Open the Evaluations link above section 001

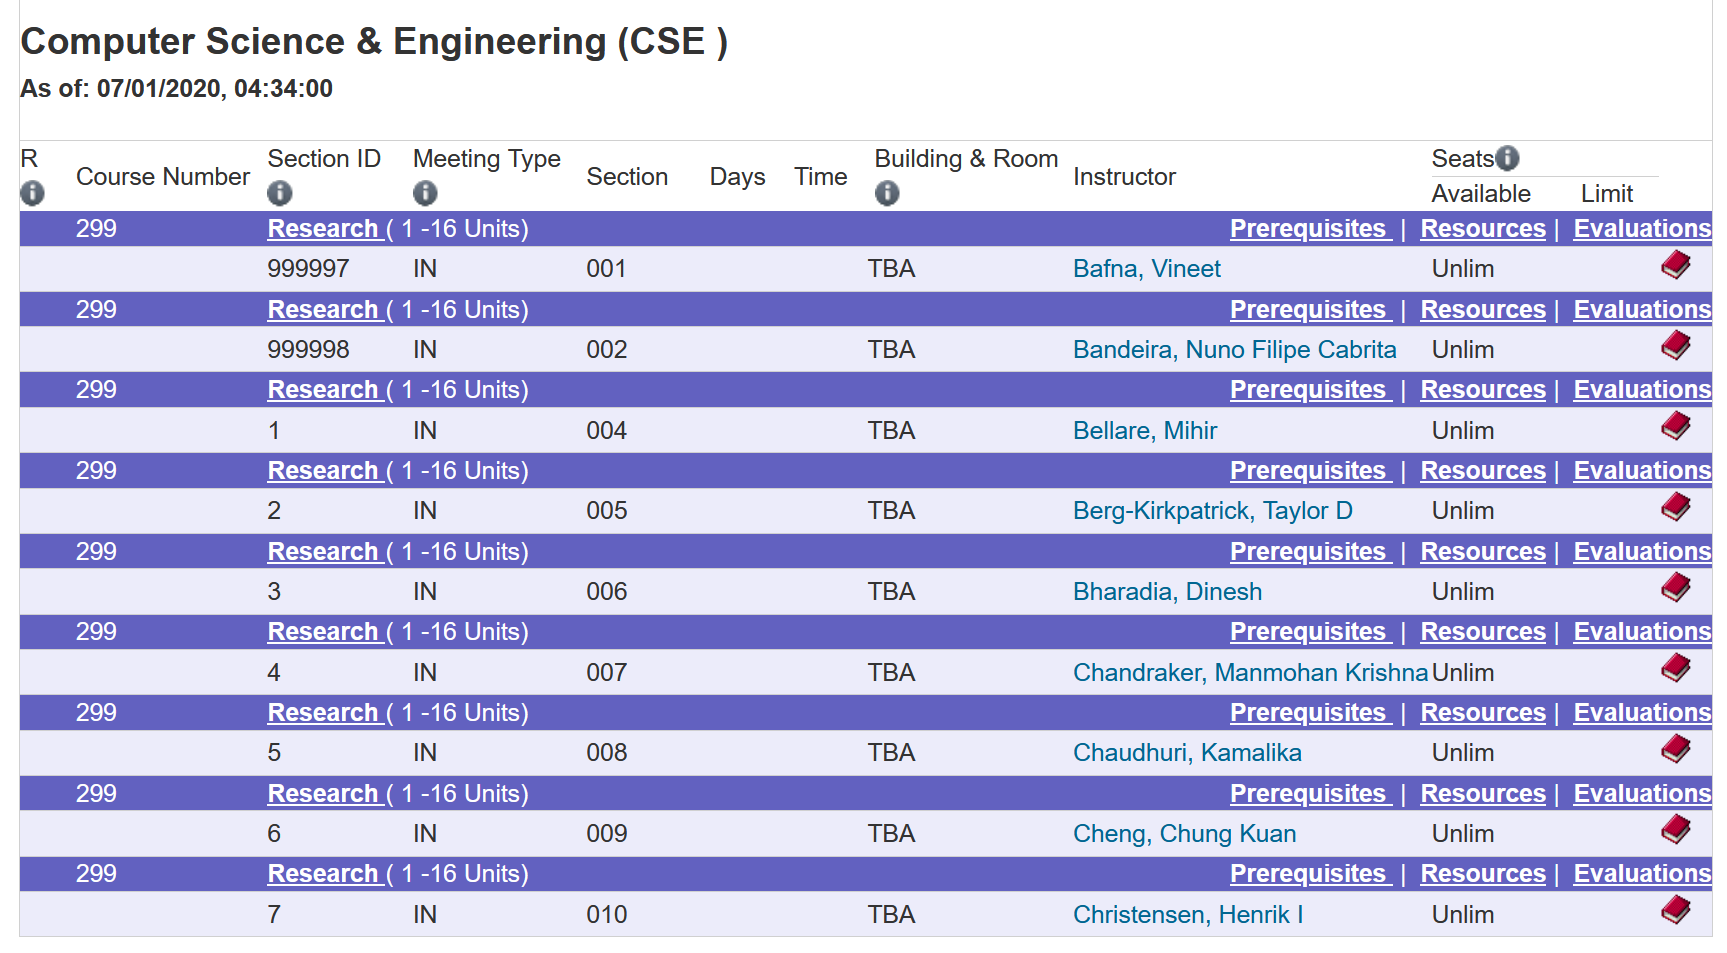pos(1642,229)
